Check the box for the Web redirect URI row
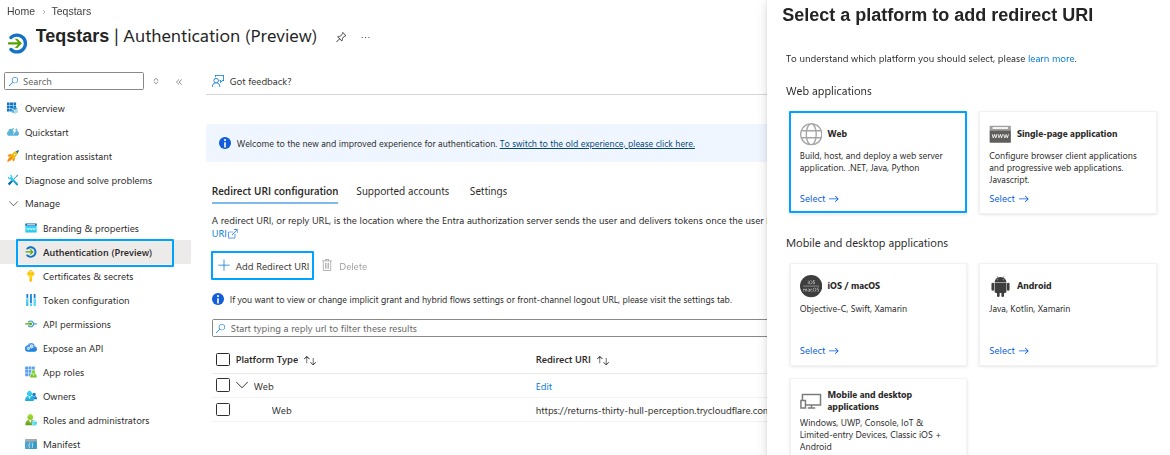The width and height of the screenshot is (1170, 455). pyautogui.click(x=222, y=410)
